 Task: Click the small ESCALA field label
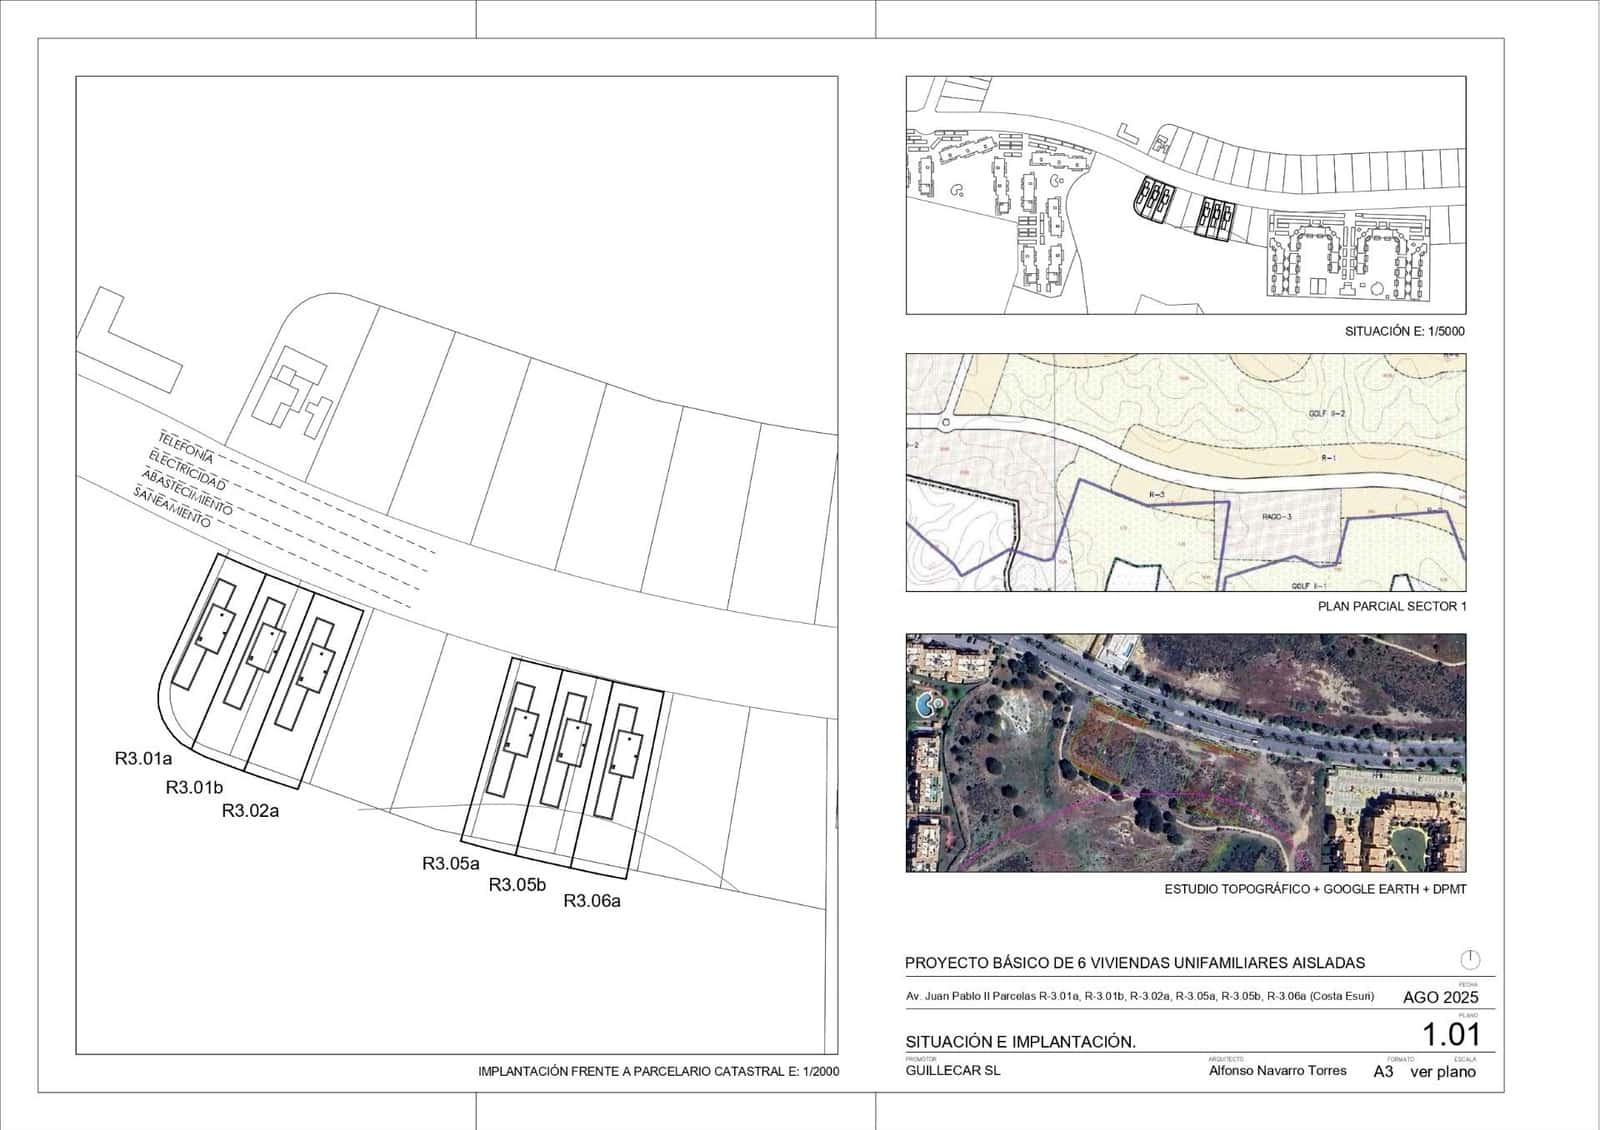point(1465,1058)
